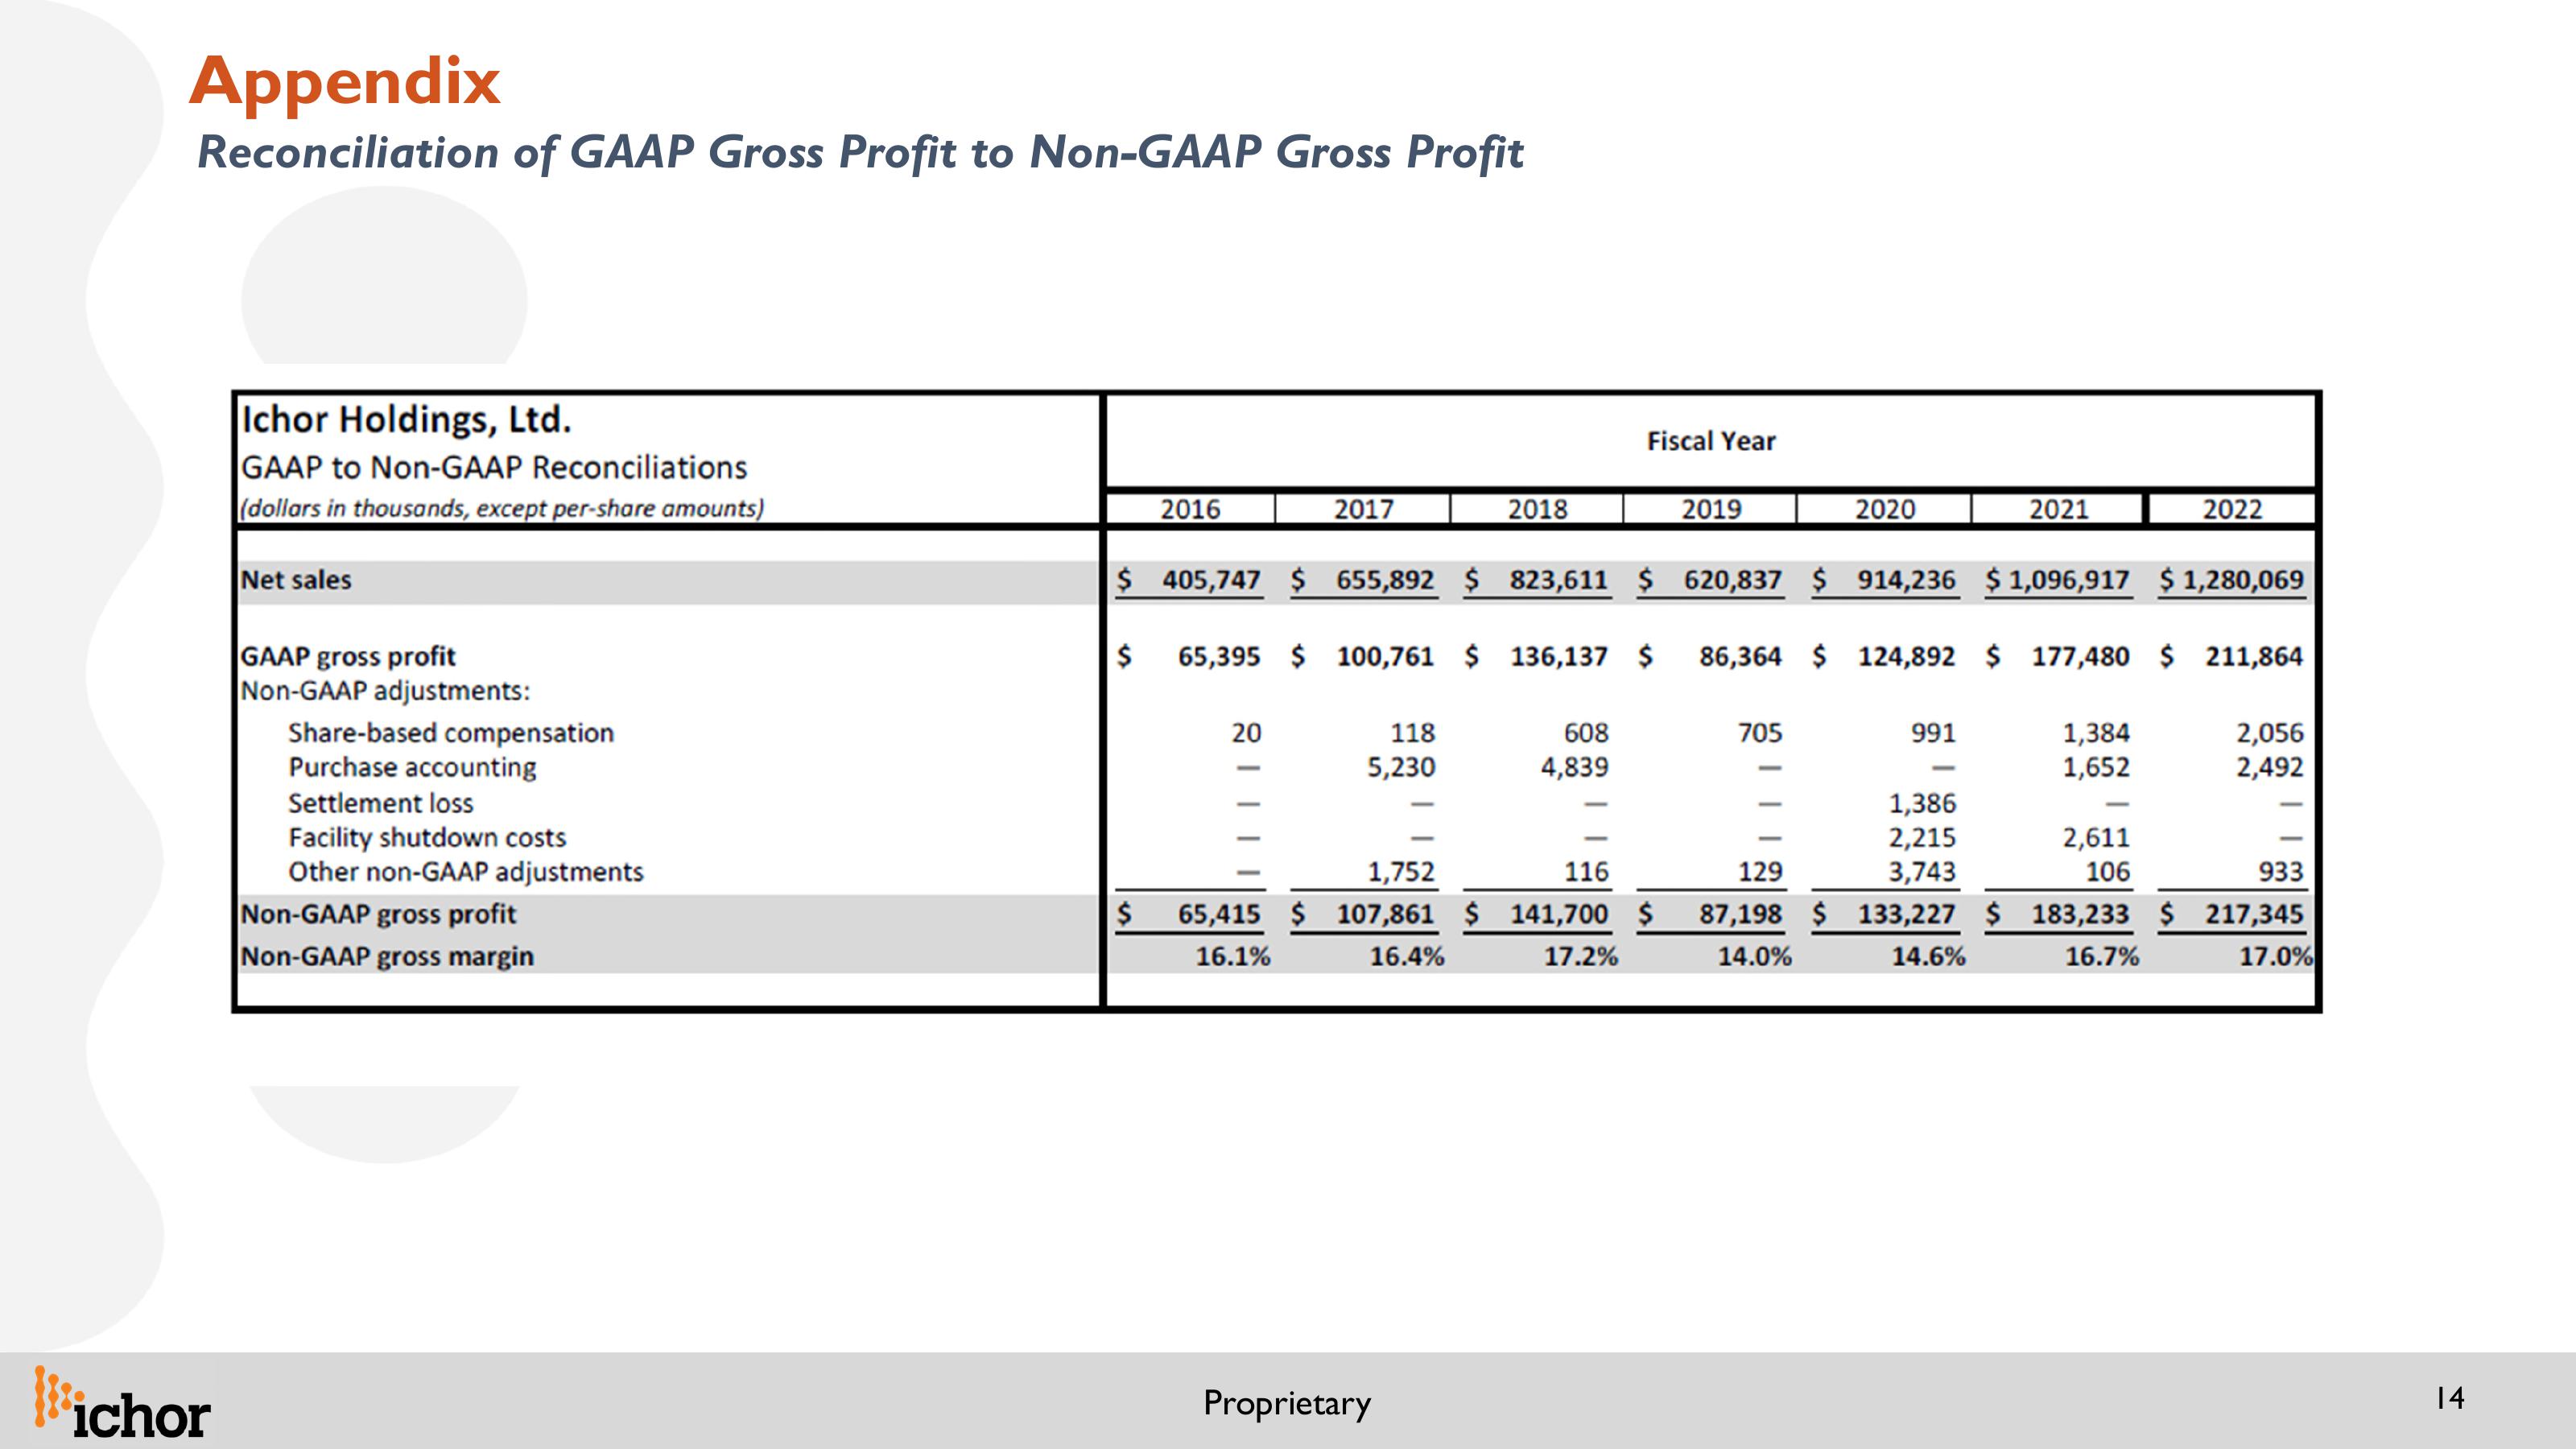Click facility shutdown value 2,215

[x=1922, y=837]
